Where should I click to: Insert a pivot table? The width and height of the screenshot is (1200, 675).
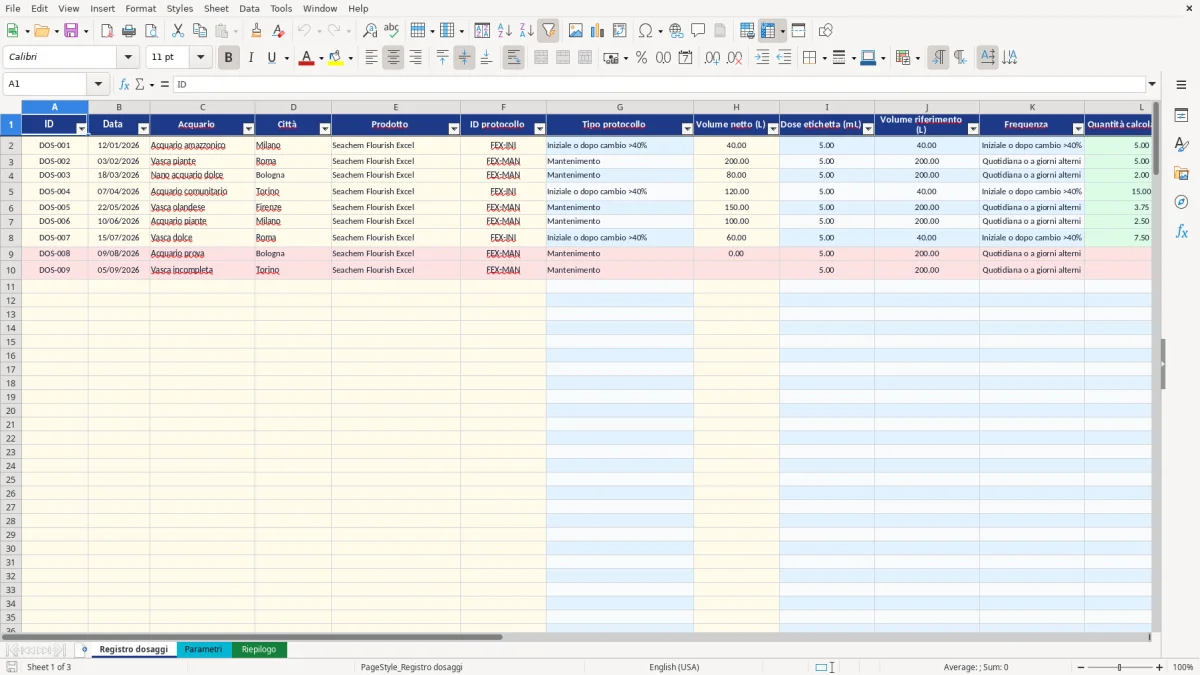point(620,31)
